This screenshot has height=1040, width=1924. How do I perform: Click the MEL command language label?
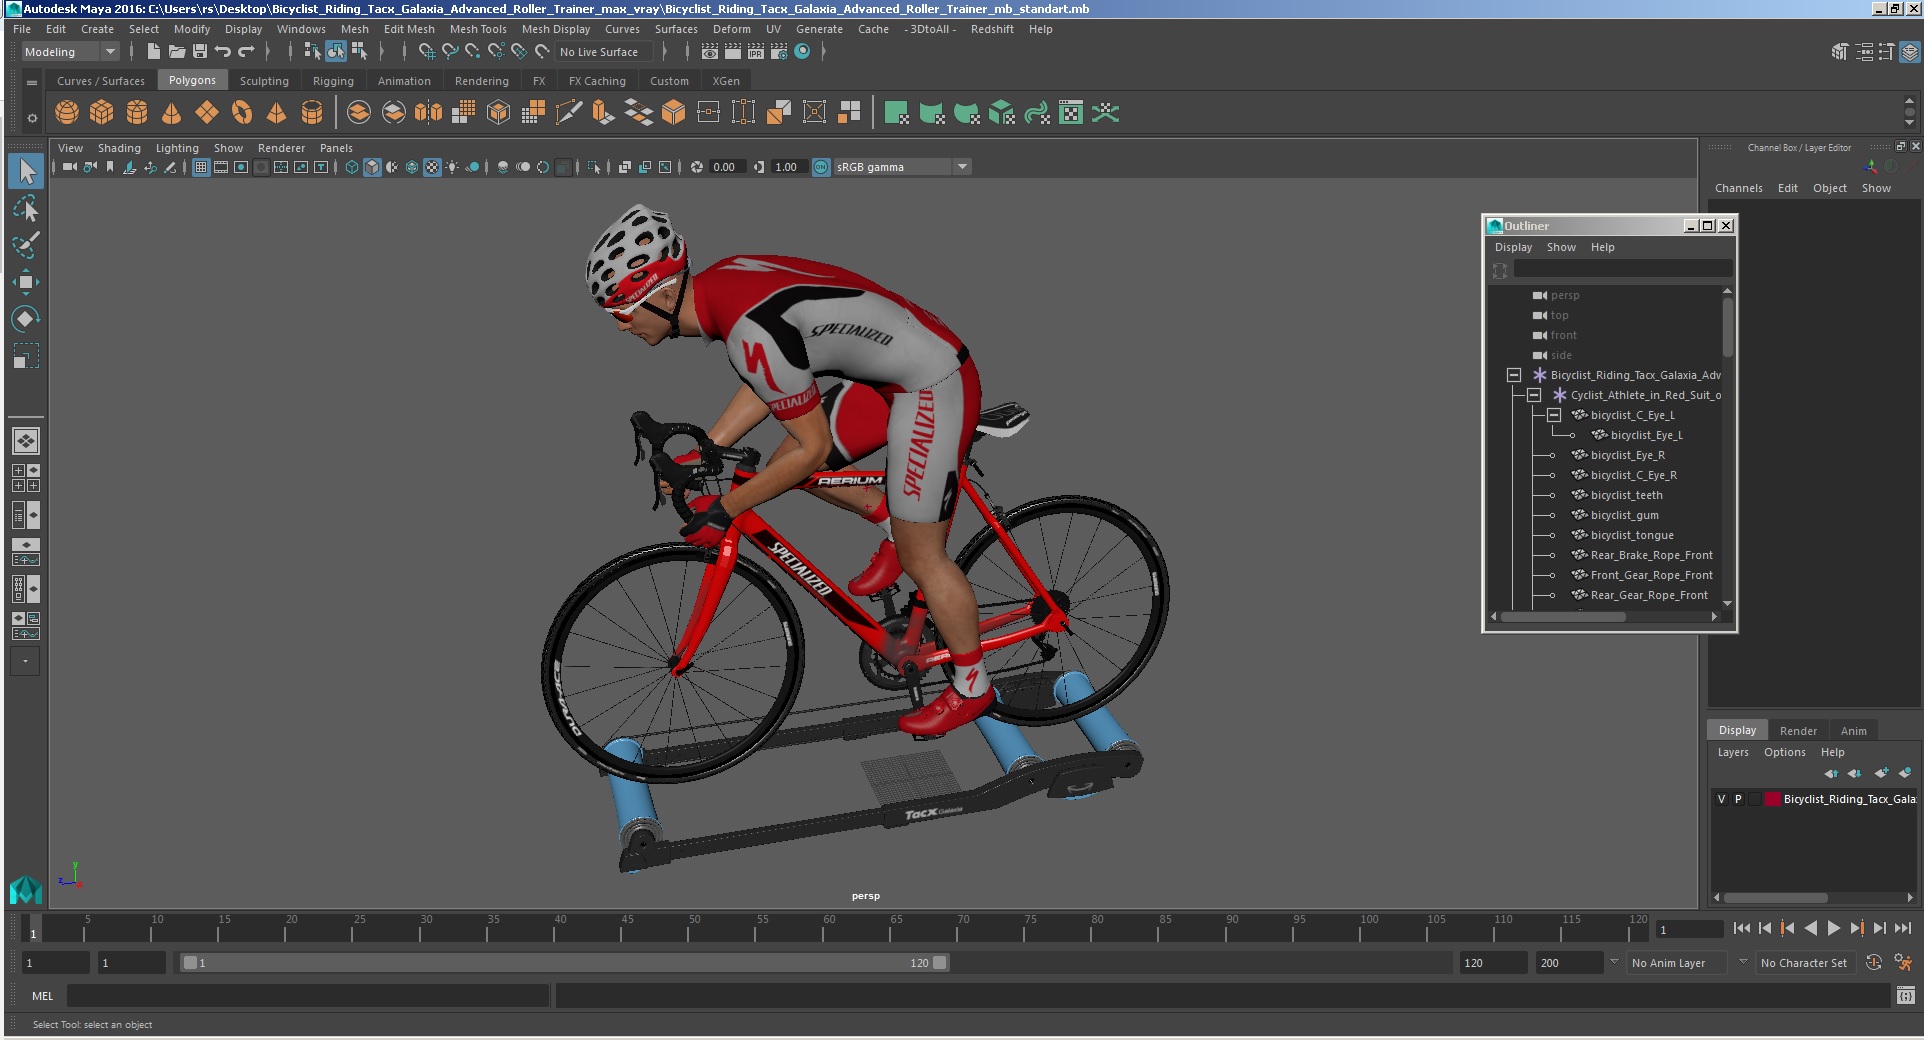pyautogui.click(x=42, y=996)
